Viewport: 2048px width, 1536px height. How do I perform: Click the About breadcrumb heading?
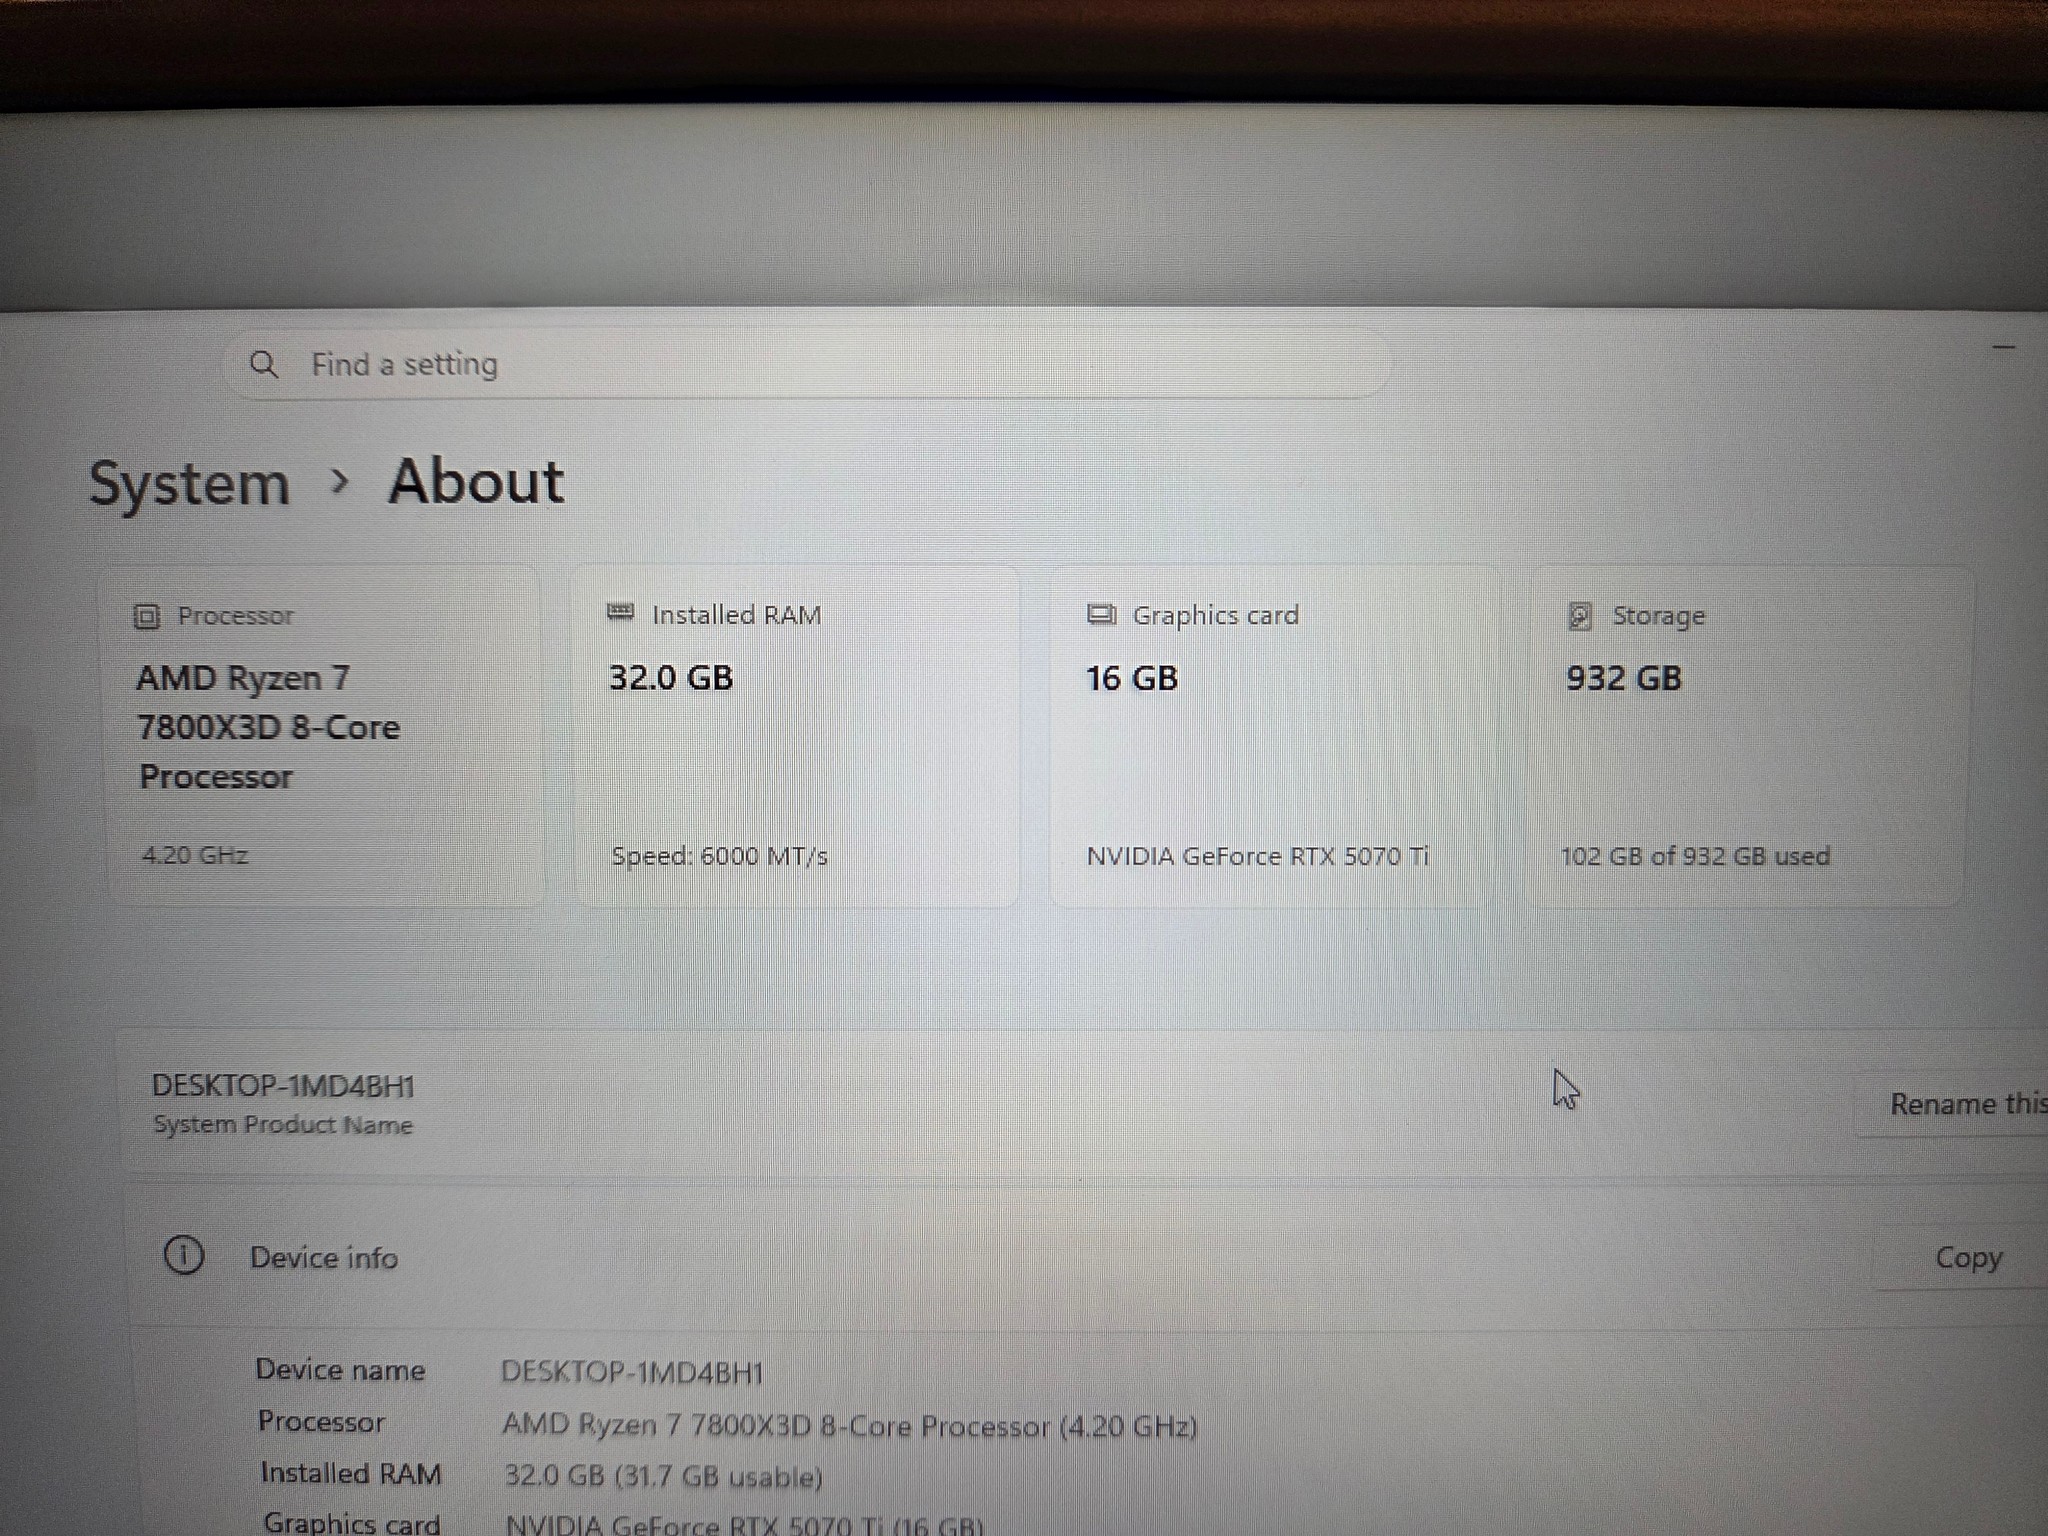coord(476,482)
